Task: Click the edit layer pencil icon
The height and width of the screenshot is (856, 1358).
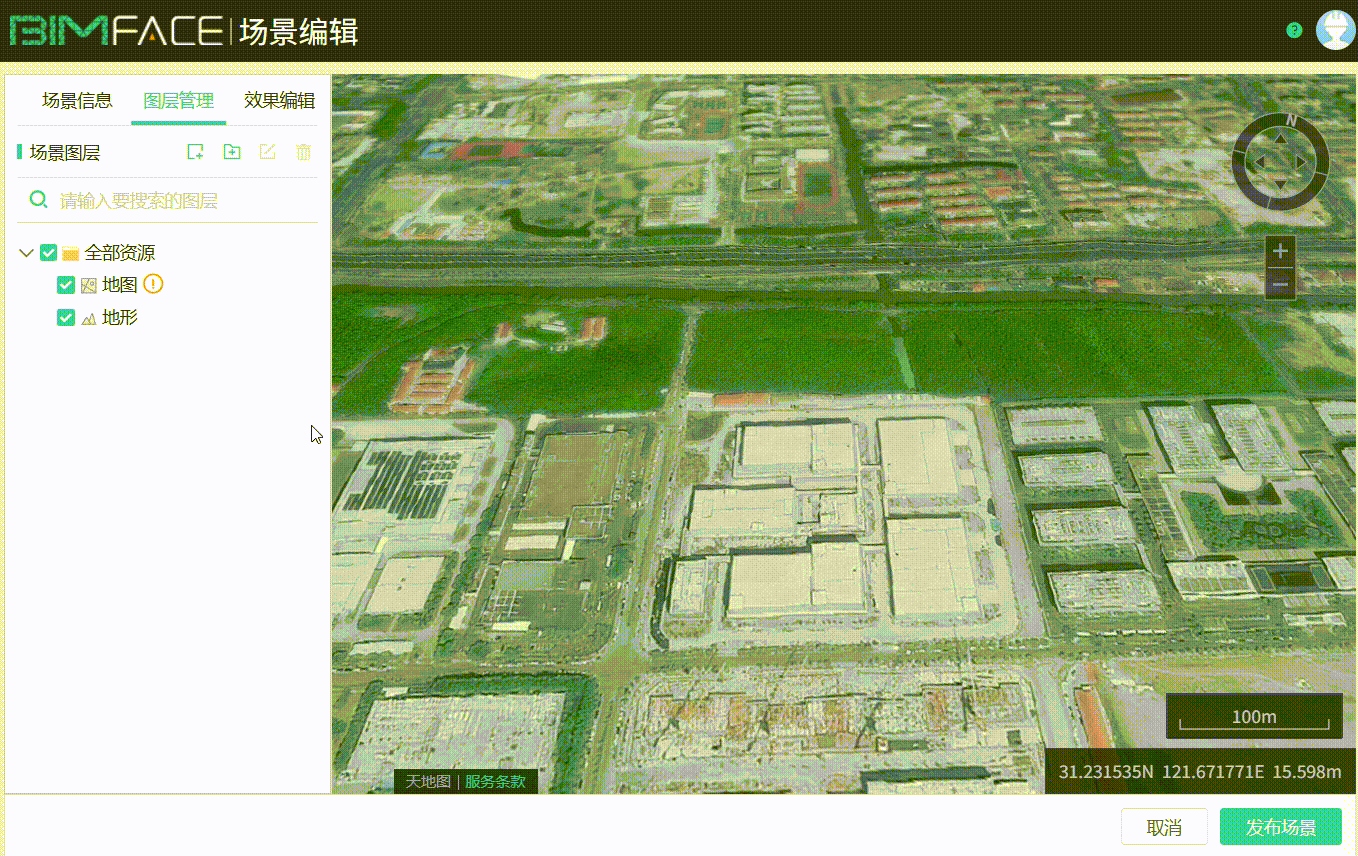Action: pos(267,152)
